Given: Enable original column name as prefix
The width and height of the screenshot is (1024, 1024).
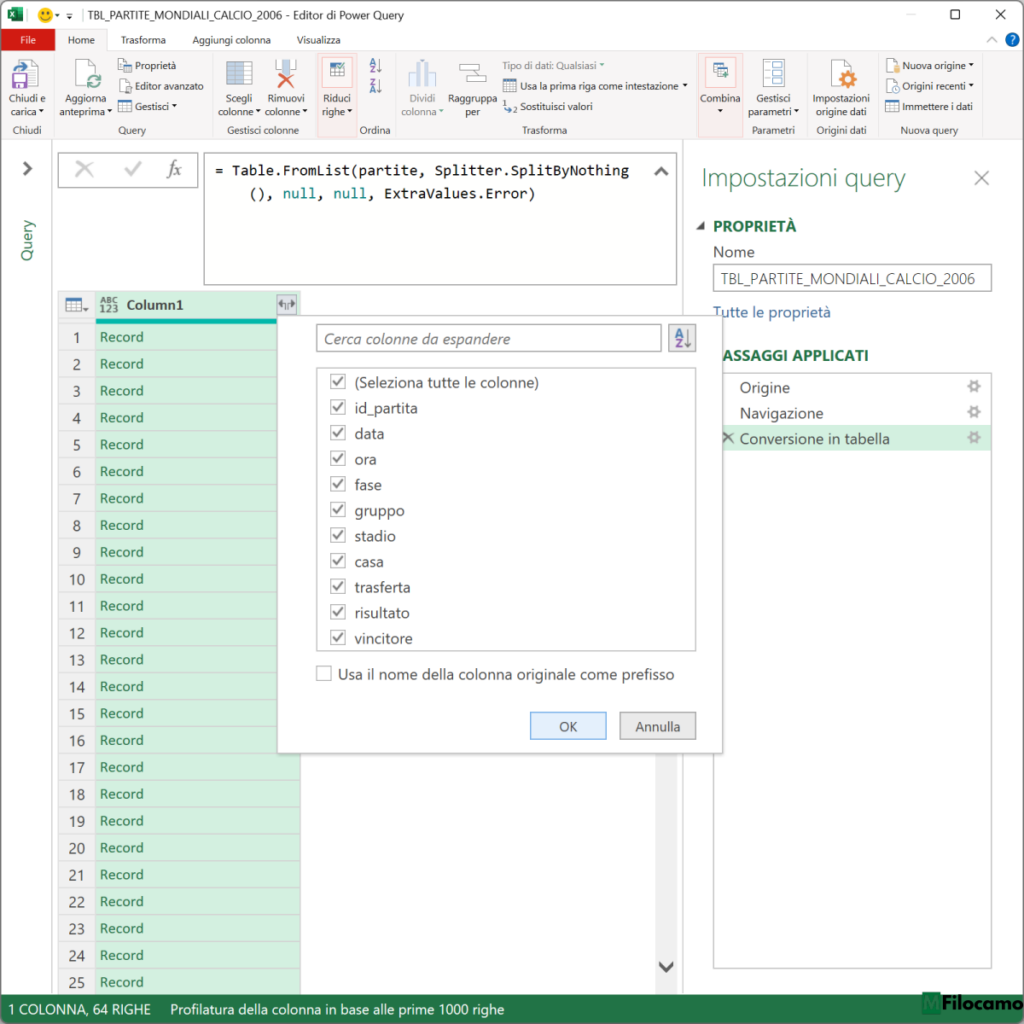Looking at the screenshot, I should tap(324, 673).
